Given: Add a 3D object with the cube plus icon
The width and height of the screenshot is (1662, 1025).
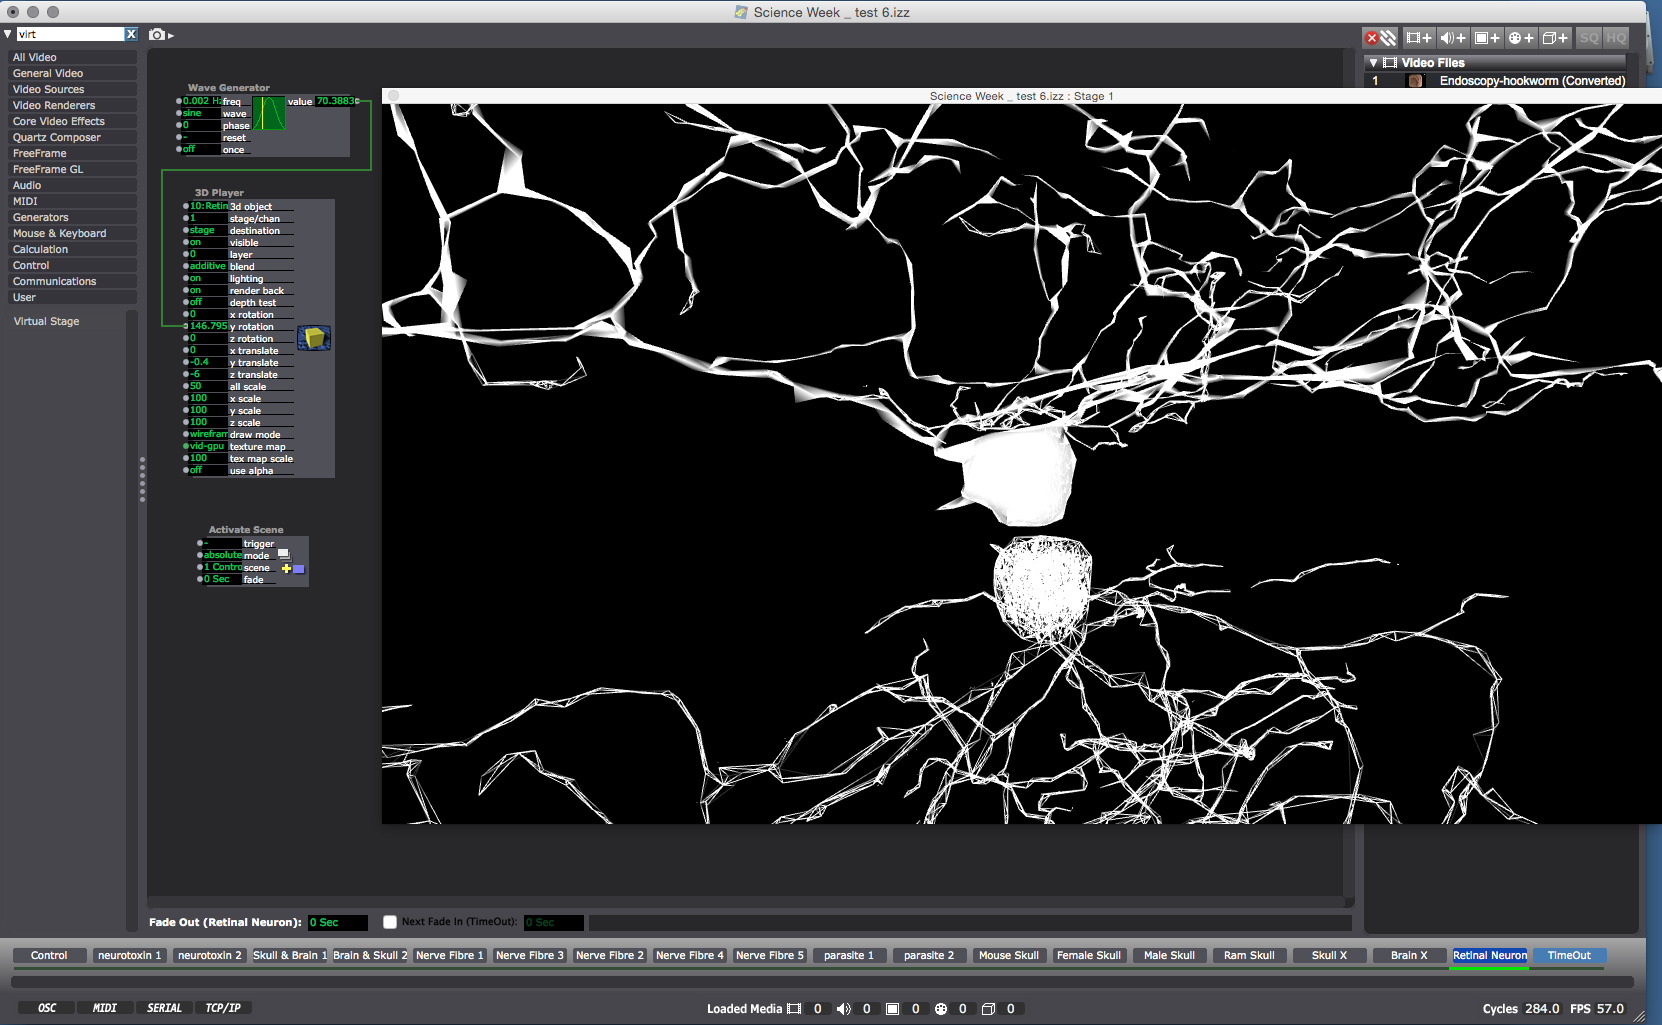Looking at the screenshot, I should [x=1555, y=38].
